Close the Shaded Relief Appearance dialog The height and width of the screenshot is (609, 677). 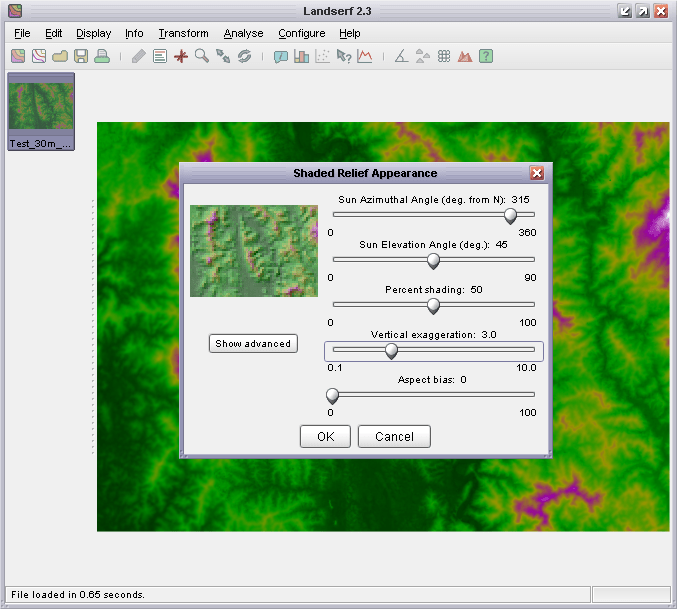point(537,173)
